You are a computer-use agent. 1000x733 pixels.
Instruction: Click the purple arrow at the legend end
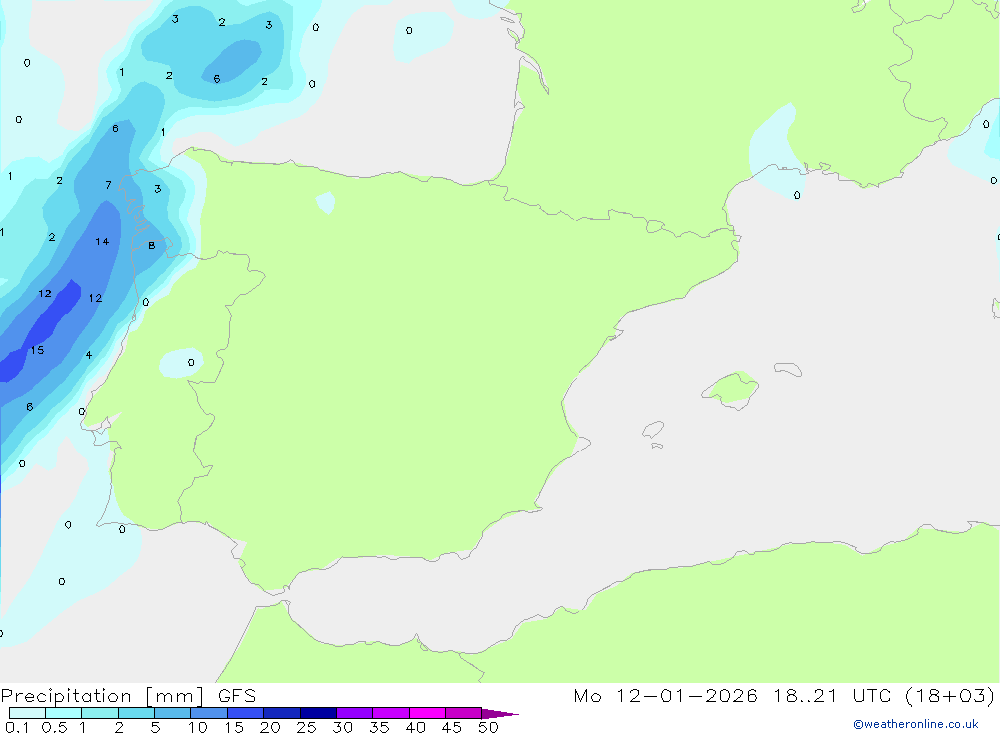(500, 714)
